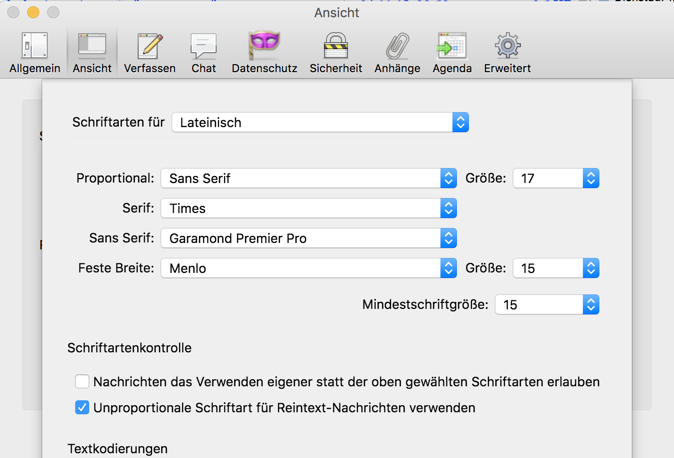The image size is (674, 458).
Task: Show the Anhänge paperclip pane
Action: tap(397, 52)
